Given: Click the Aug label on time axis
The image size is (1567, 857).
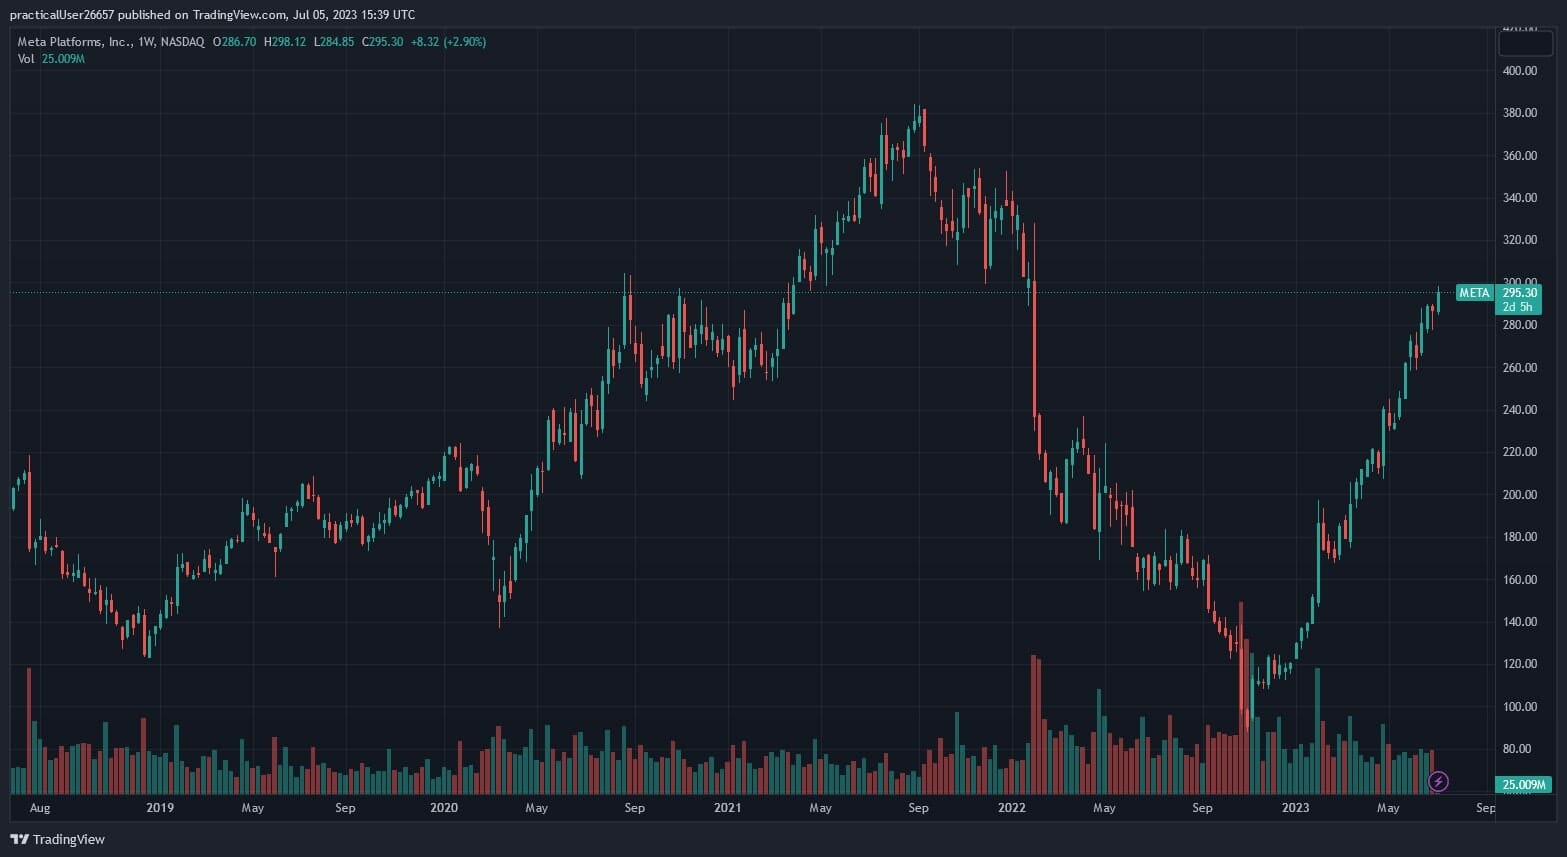Looking at the screenshot, I should [x=40, y=808].
